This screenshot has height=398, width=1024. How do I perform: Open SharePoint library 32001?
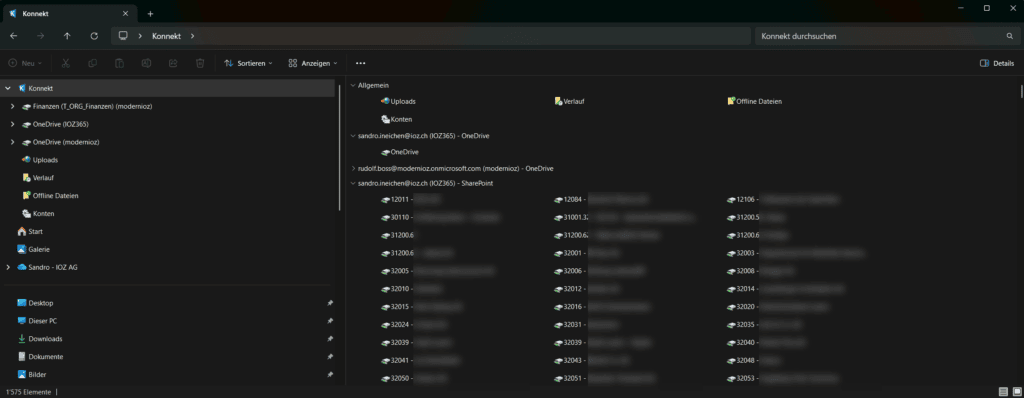586,253
